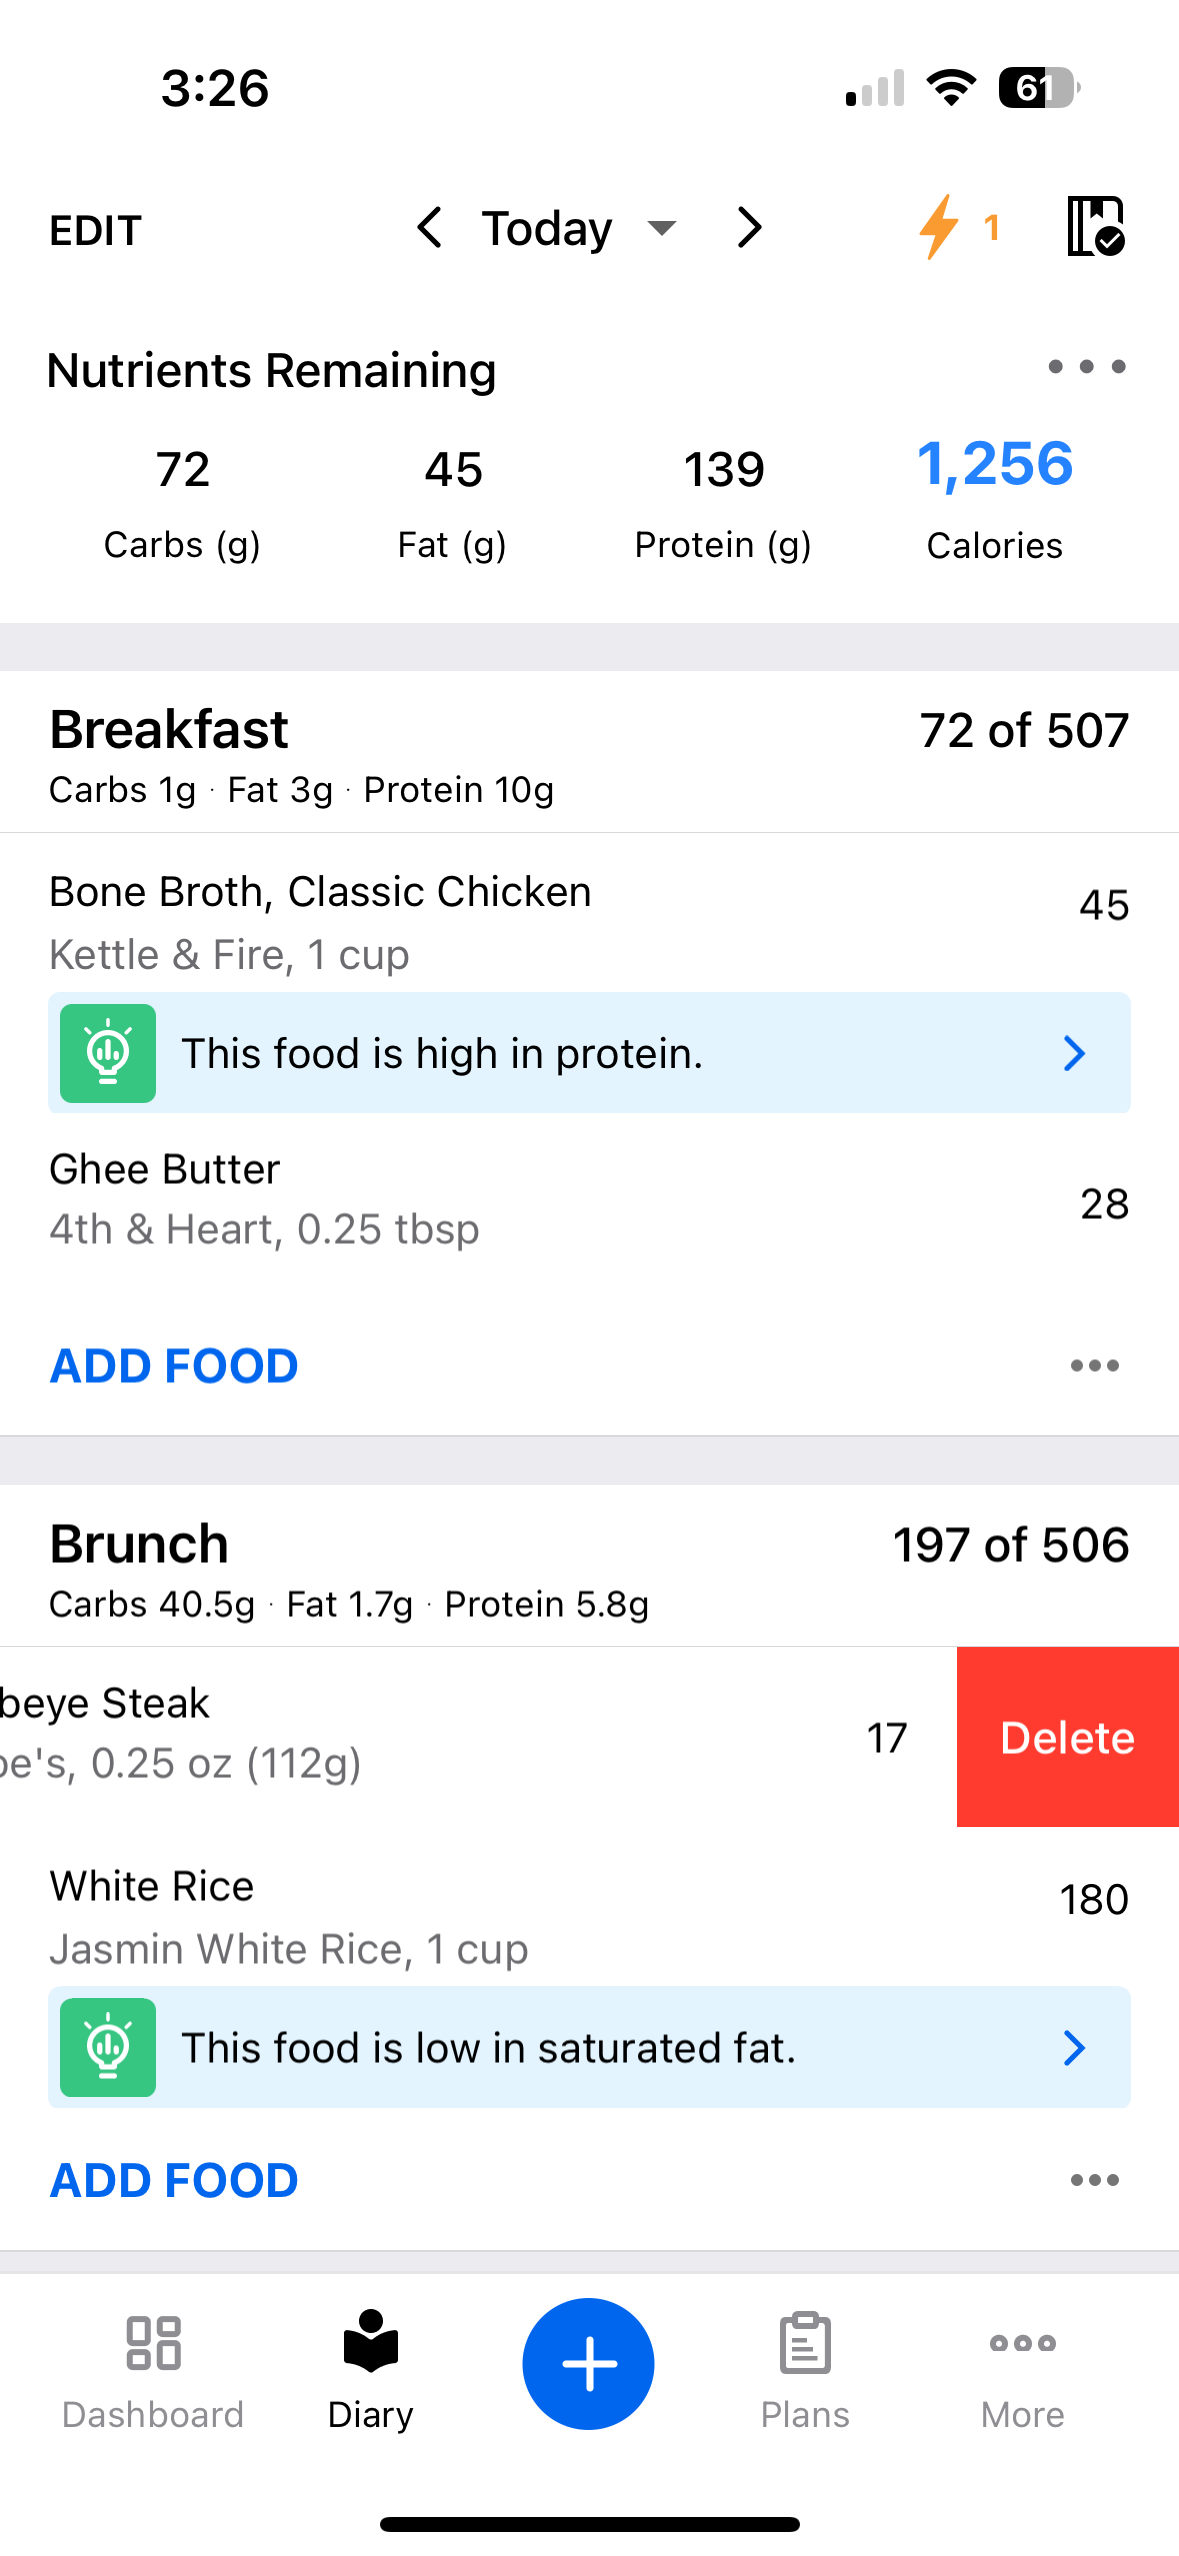Image resolution: width=1179 pixels, height=2556 pixels.
Task: Tap green lightbulb icon on protein insight
Action: 108,1053
